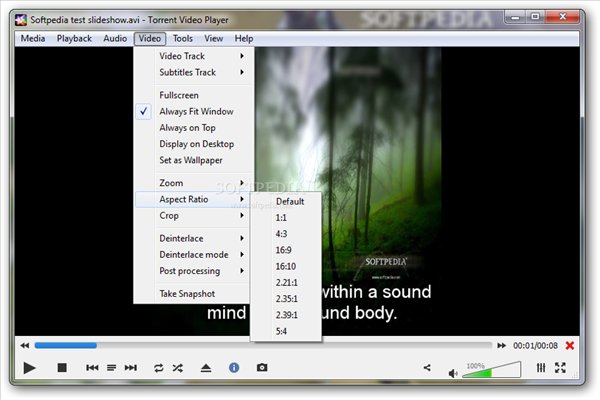Take a snapshot with camera icon
The width and height of the screenshot is (600, 400).
tap(262, 367)
